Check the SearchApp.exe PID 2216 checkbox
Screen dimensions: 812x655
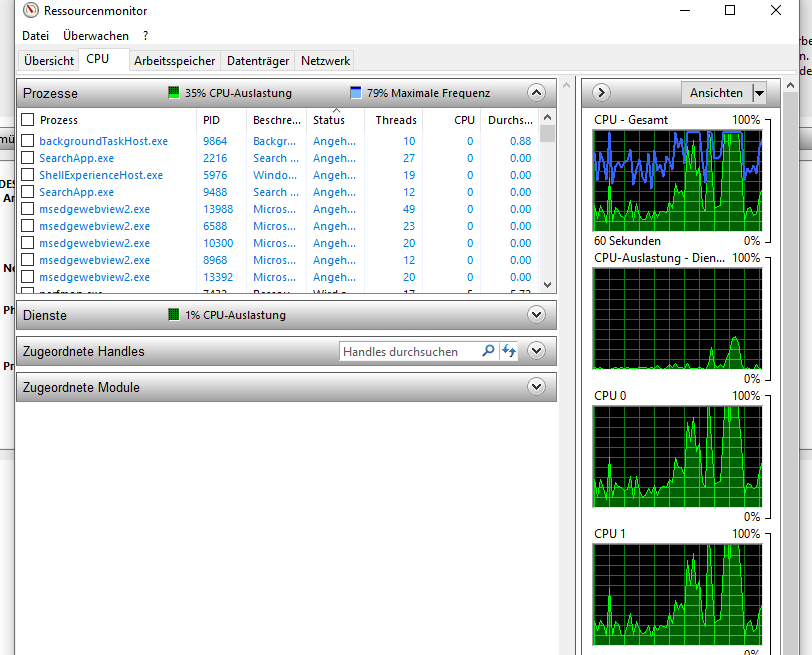(27, 157)
